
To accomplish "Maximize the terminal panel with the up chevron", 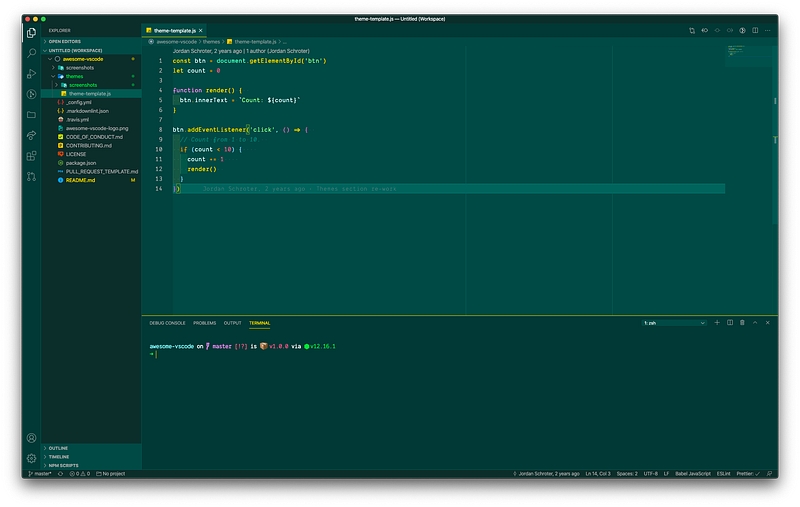I will pyautogui.click(x=755, y=323).
